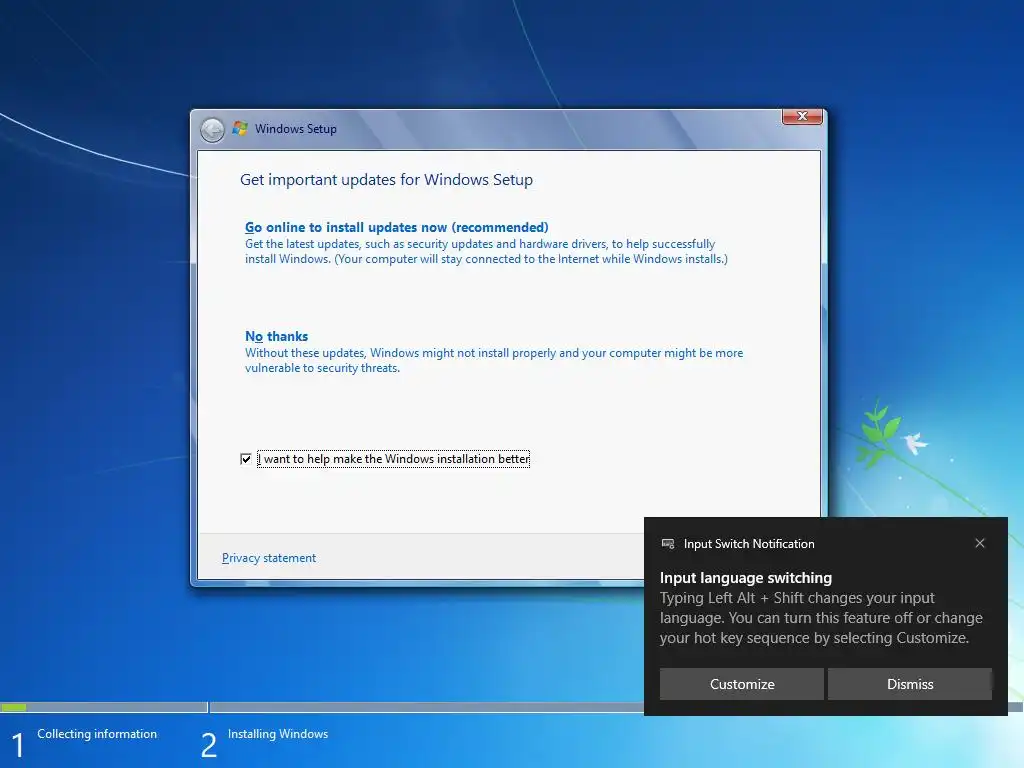Toggle the help make Windows installation better checkbox
This screenshot has height=768, width=1024.
[246, 459]
